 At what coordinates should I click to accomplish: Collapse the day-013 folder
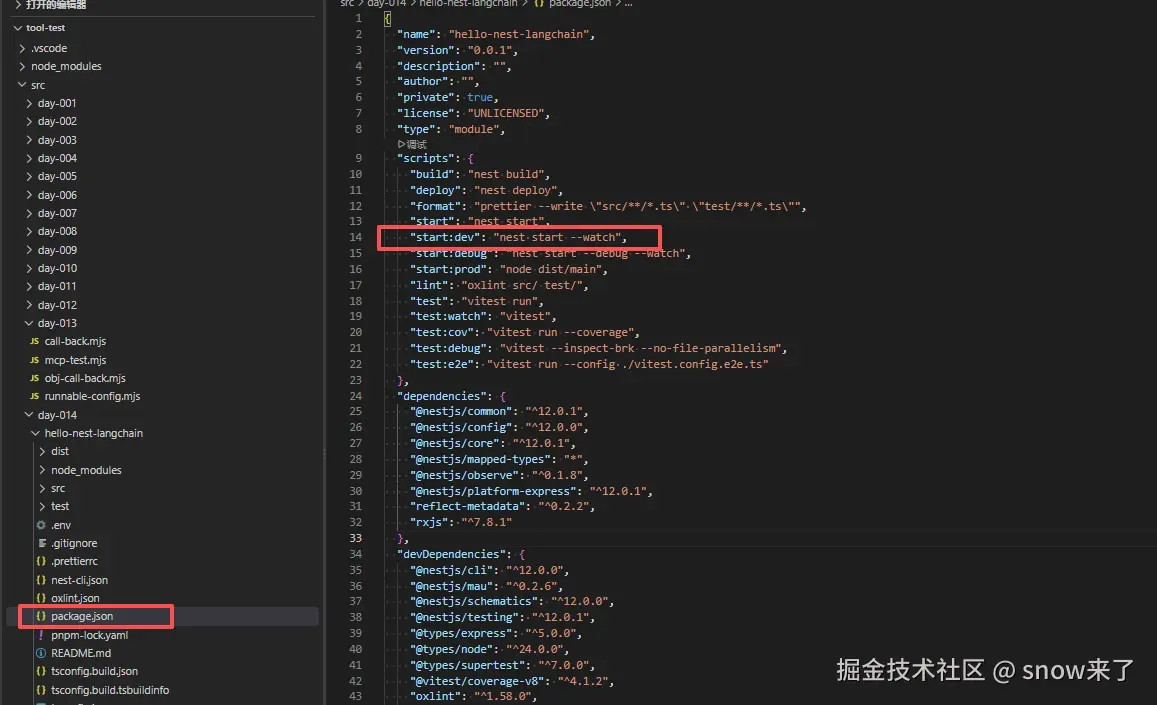click(29, 323)
